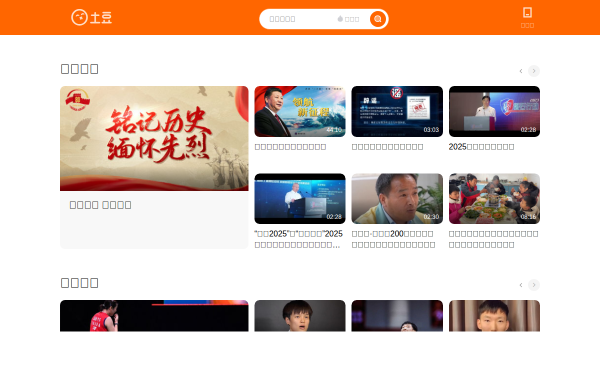600x375 pixels.
Task: Click the label under the phone icon
Action: click(527, 25)
